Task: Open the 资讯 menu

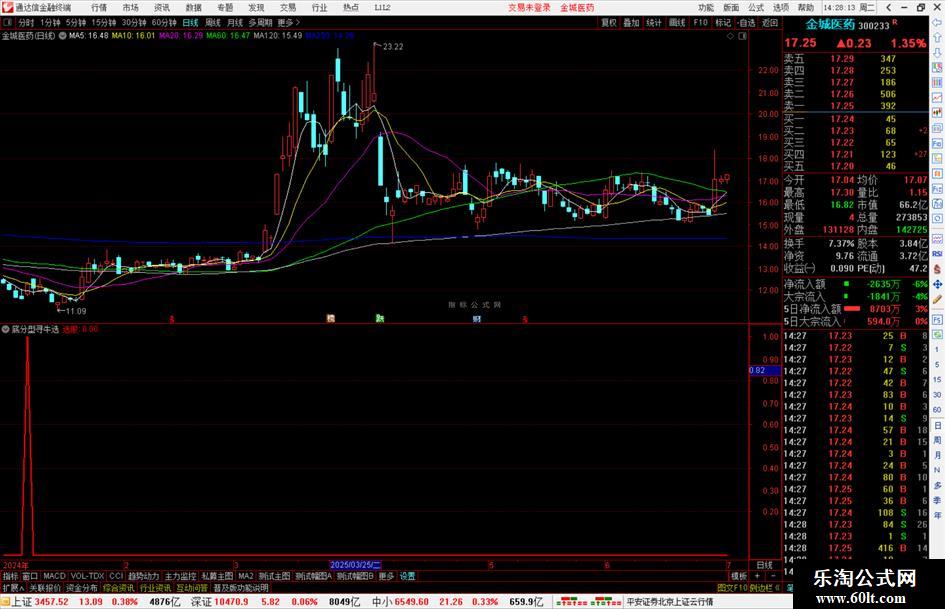Action: pos(162,8)
